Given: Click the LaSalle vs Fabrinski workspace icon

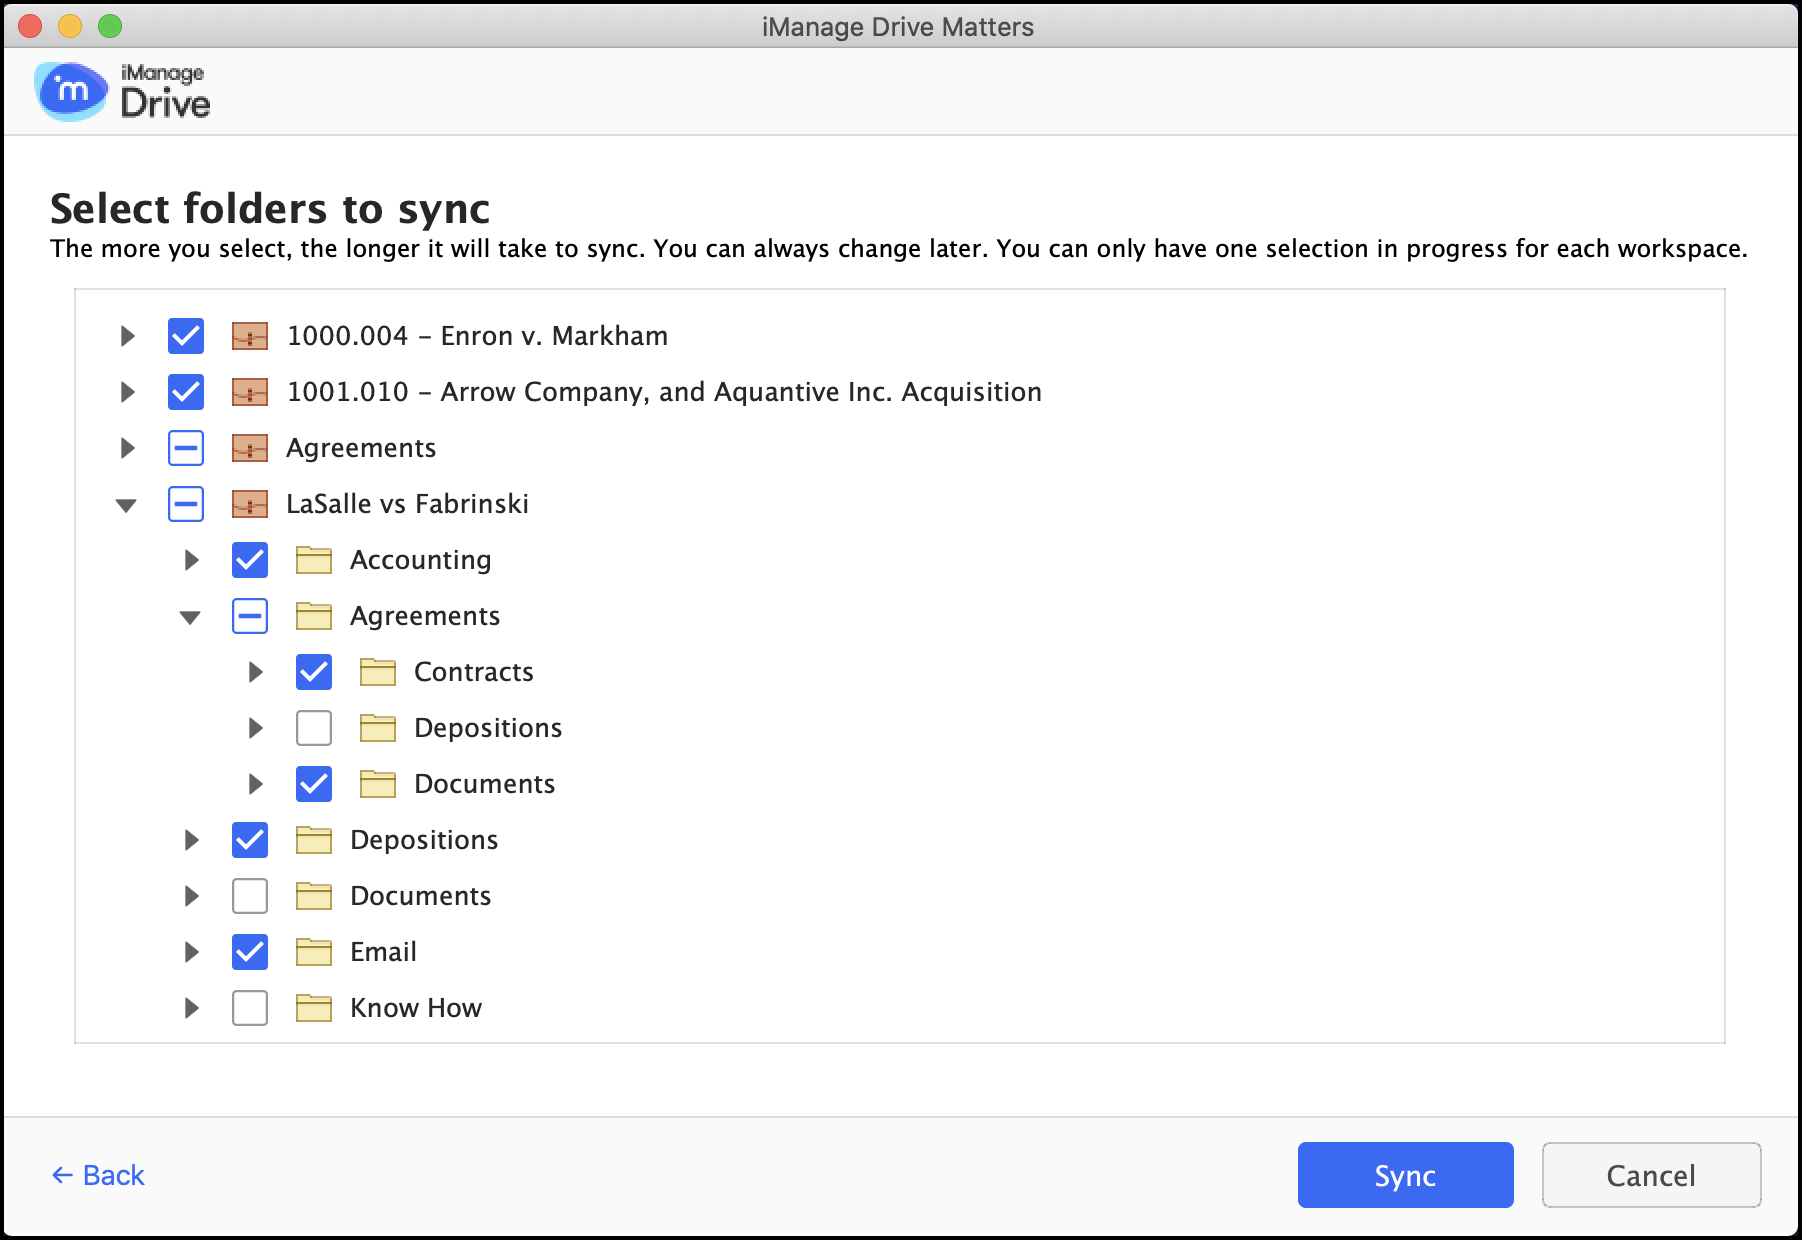Looking at the screenshot, I should coord(249,504).
